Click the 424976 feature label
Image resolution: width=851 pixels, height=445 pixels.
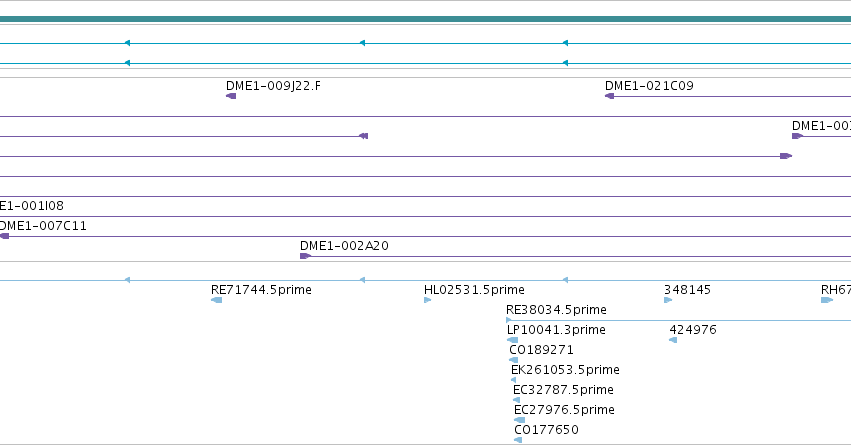pyautogui.click(x=693, y=330)
